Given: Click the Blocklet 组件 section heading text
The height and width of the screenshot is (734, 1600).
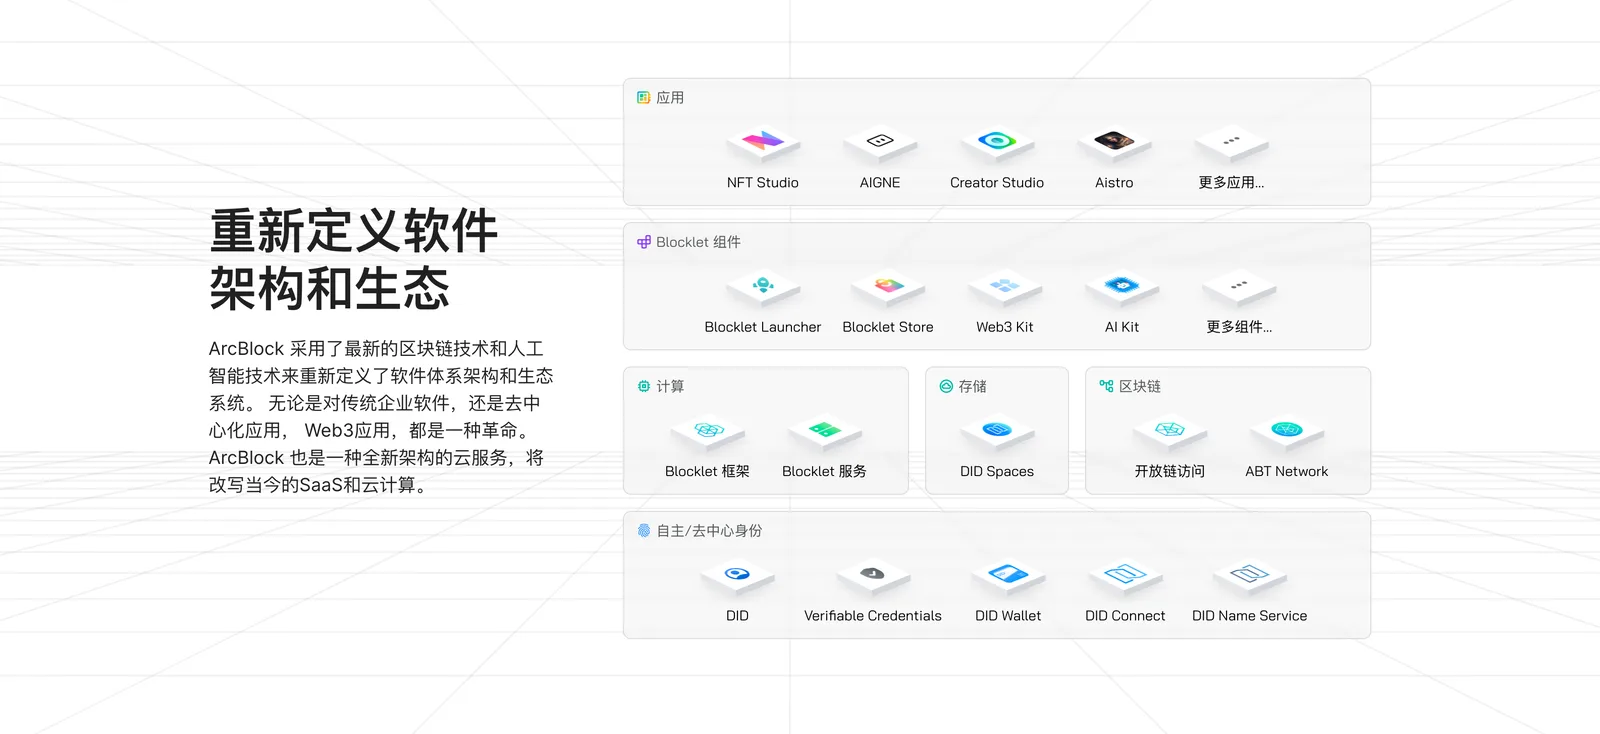Looking at the screenshot, I should click(698, 242).
